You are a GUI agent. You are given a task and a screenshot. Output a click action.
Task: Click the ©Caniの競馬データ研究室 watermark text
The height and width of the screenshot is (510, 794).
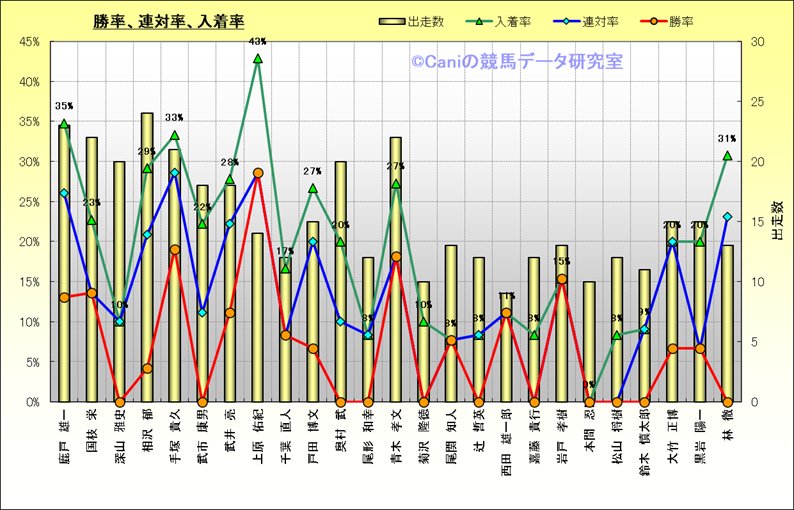coord(516,62)
